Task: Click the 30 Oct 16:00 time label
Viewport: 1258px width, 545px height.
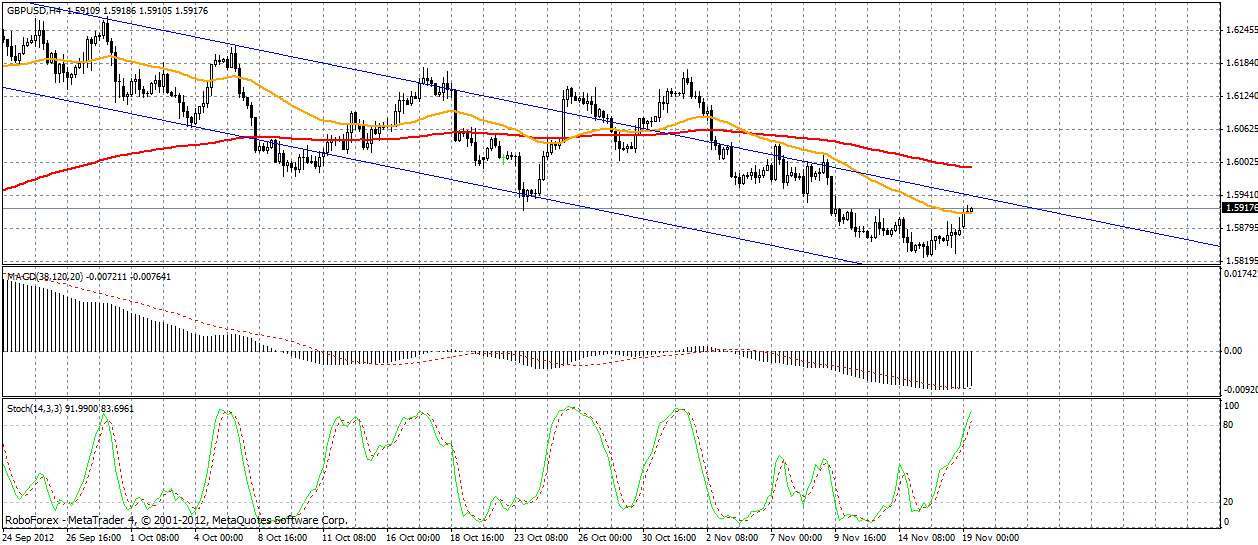Action: click(x=670, y=538)
